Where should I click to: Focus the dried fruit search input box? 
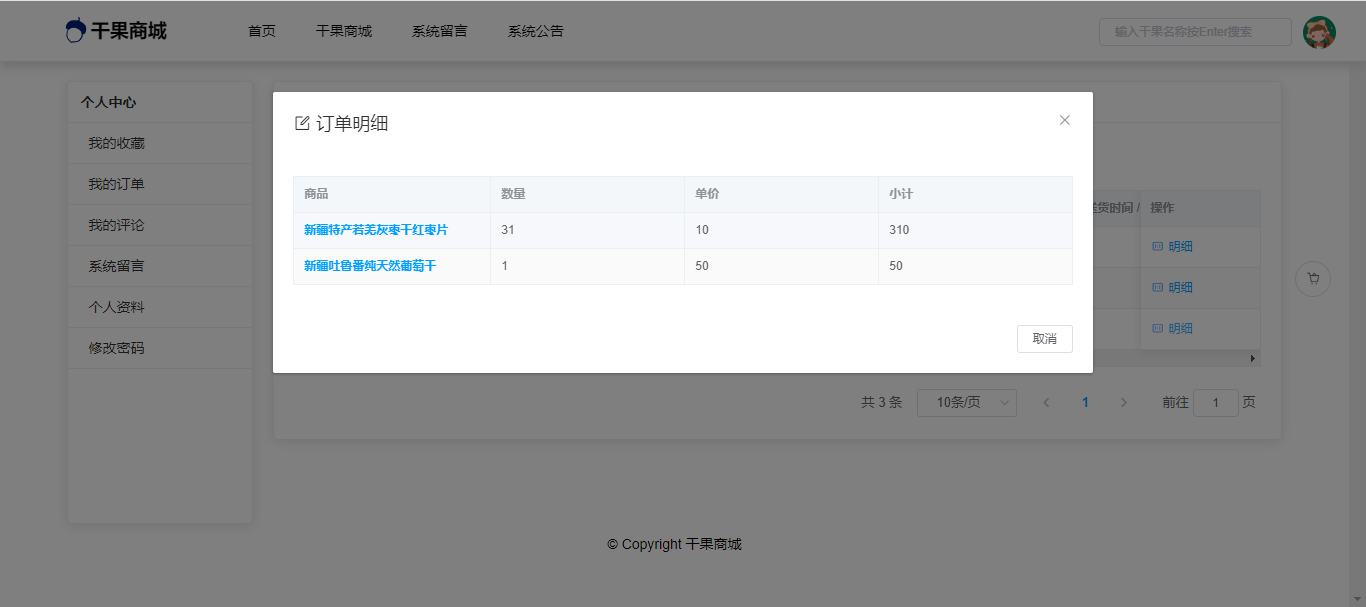point(1195,32)
